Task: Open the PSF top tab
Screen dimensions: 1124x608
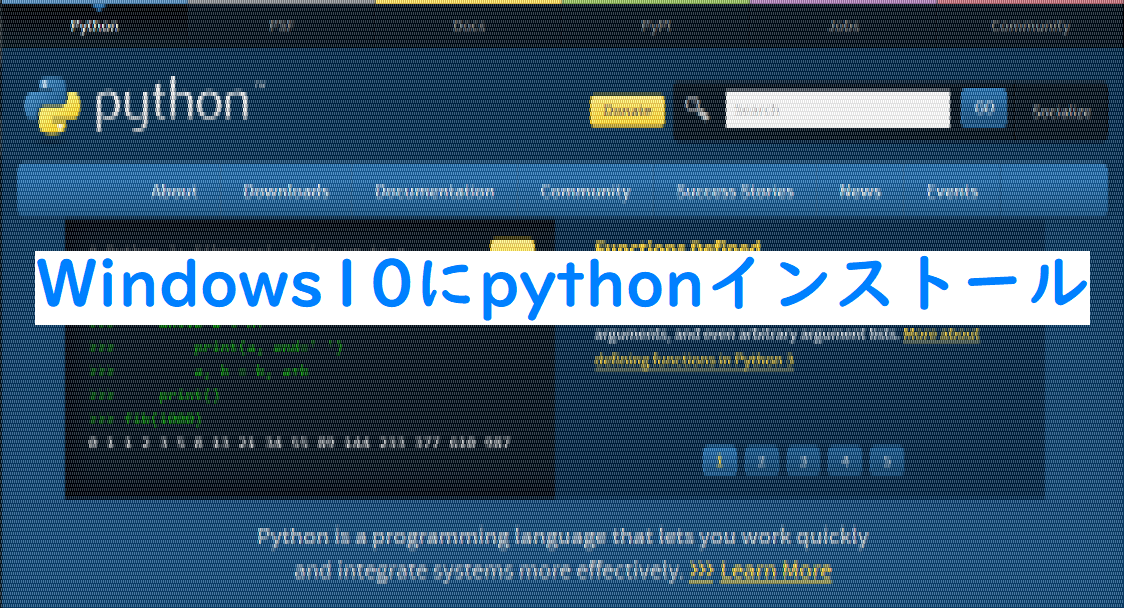Action: pos(281,26)
